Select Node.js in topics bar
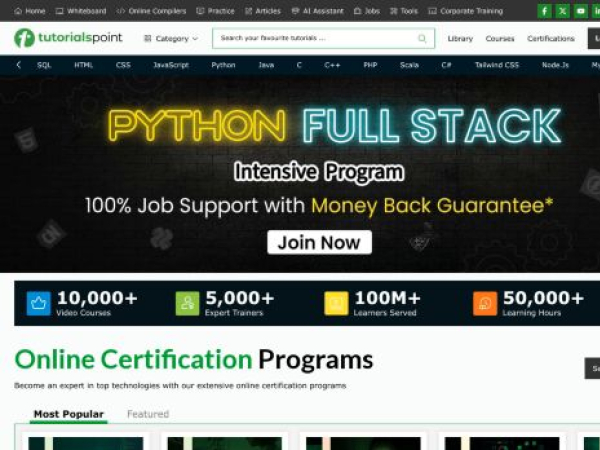The image size is (600, 450). [555, 65]
